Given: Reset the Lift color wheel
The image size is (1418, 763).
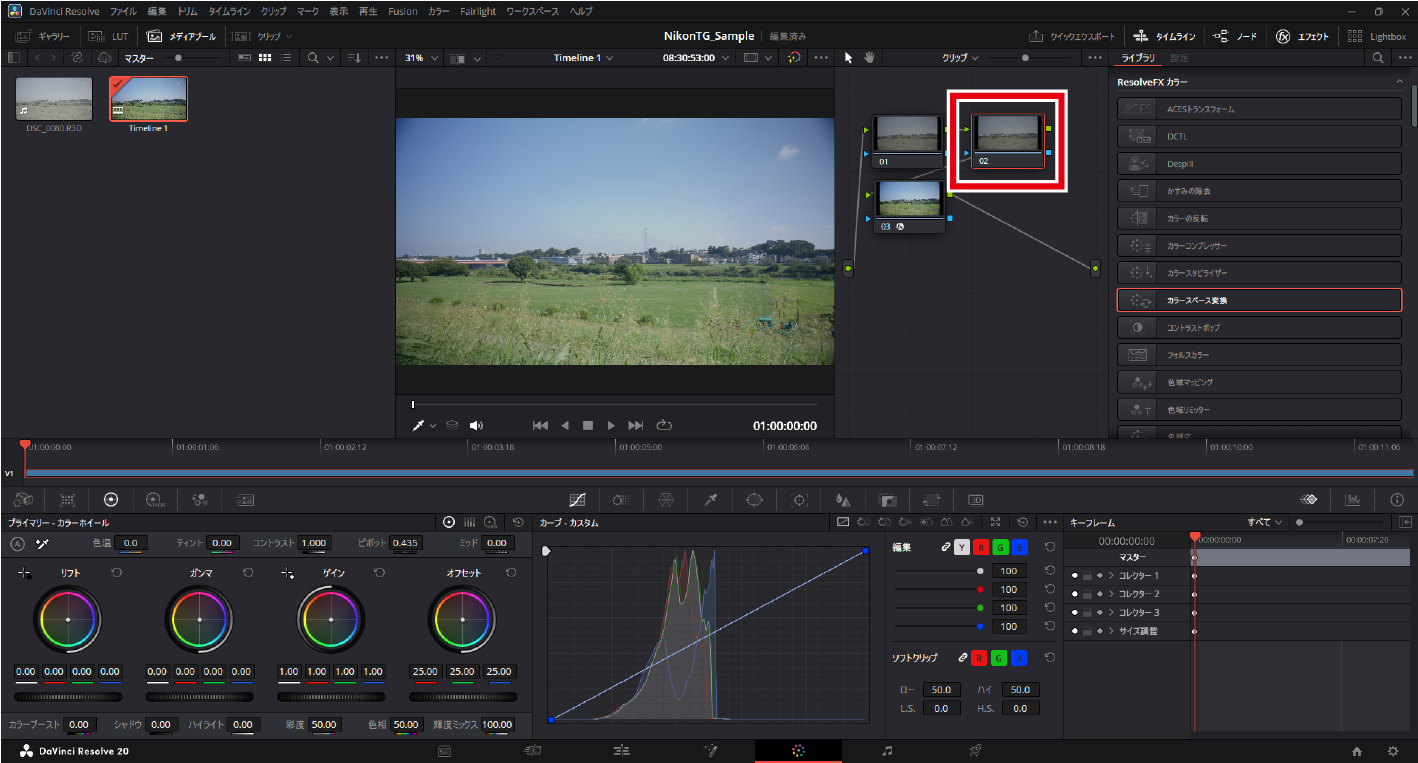Looking at the screenshot, I should coord(116,573).
